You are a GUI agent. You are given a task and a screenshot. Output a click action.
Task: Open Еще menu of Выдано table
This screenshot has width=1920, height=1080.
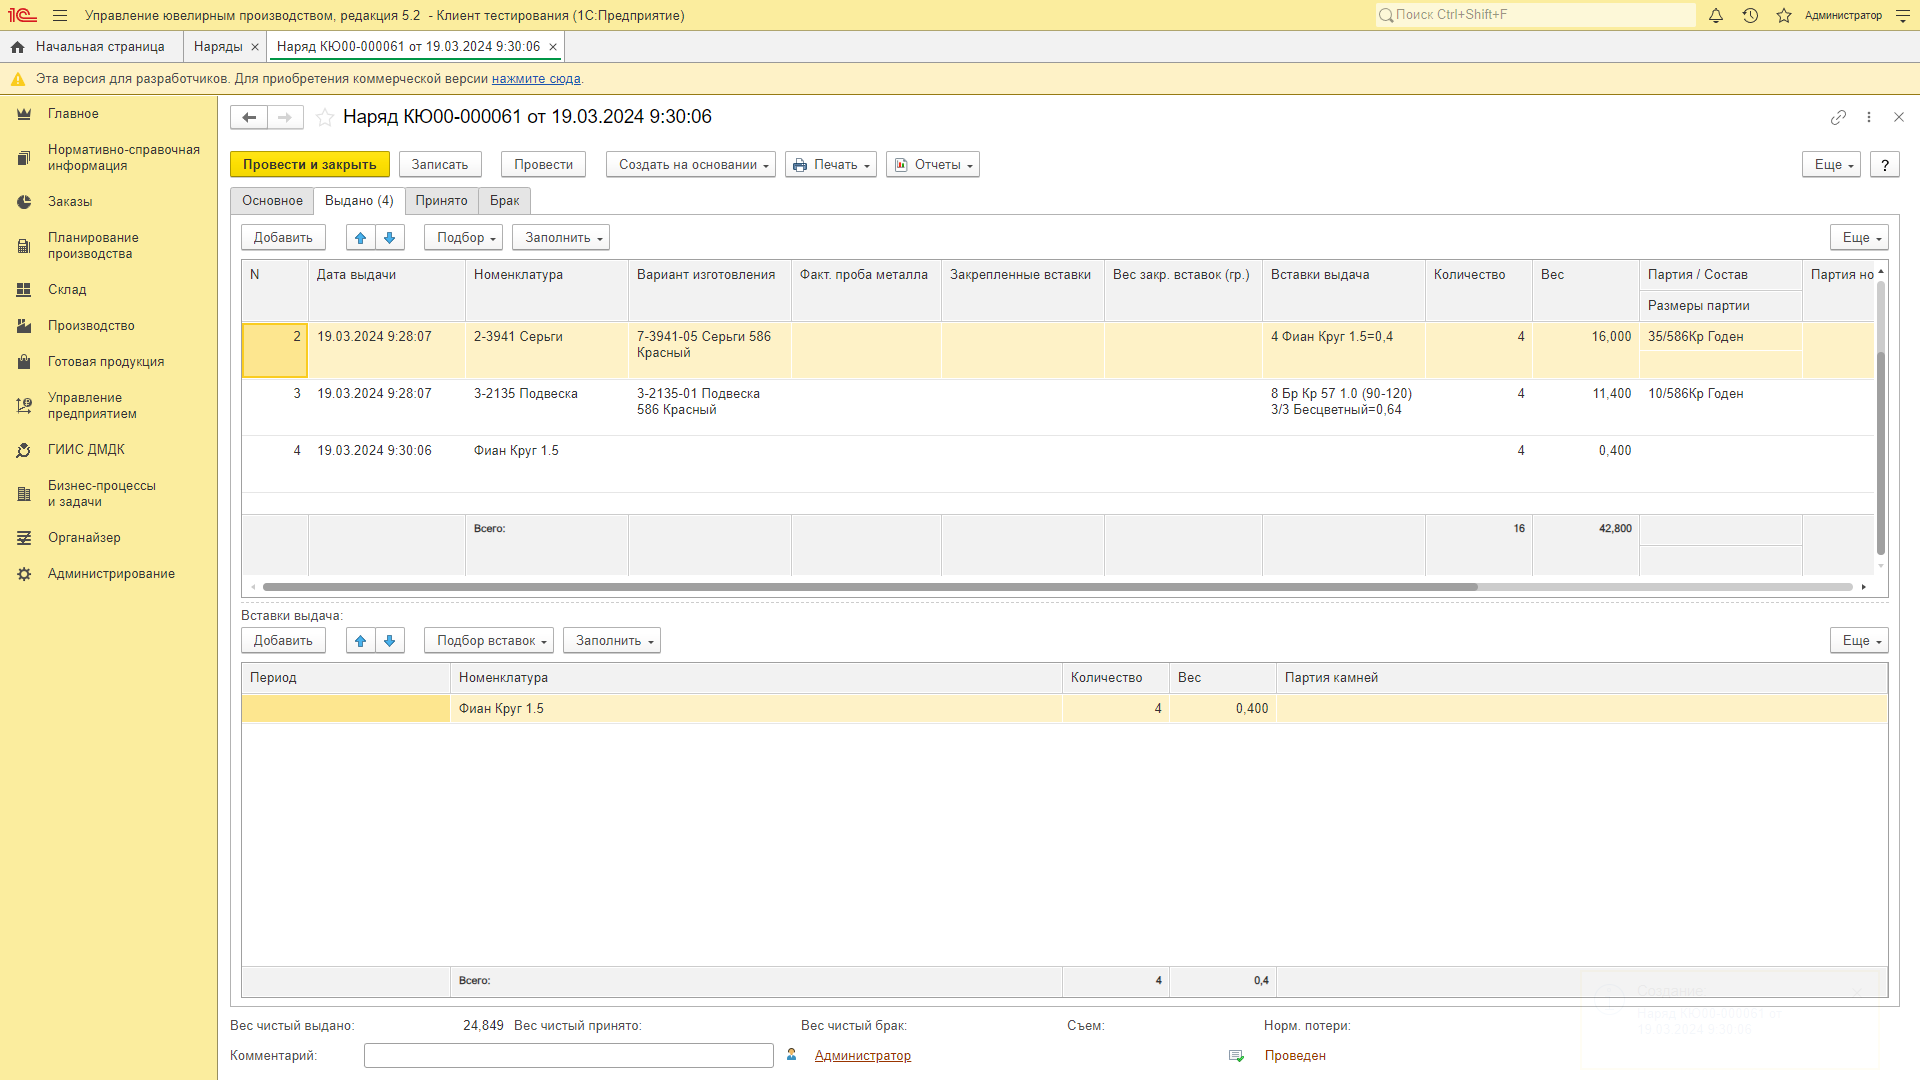(x=1859, y=238)
